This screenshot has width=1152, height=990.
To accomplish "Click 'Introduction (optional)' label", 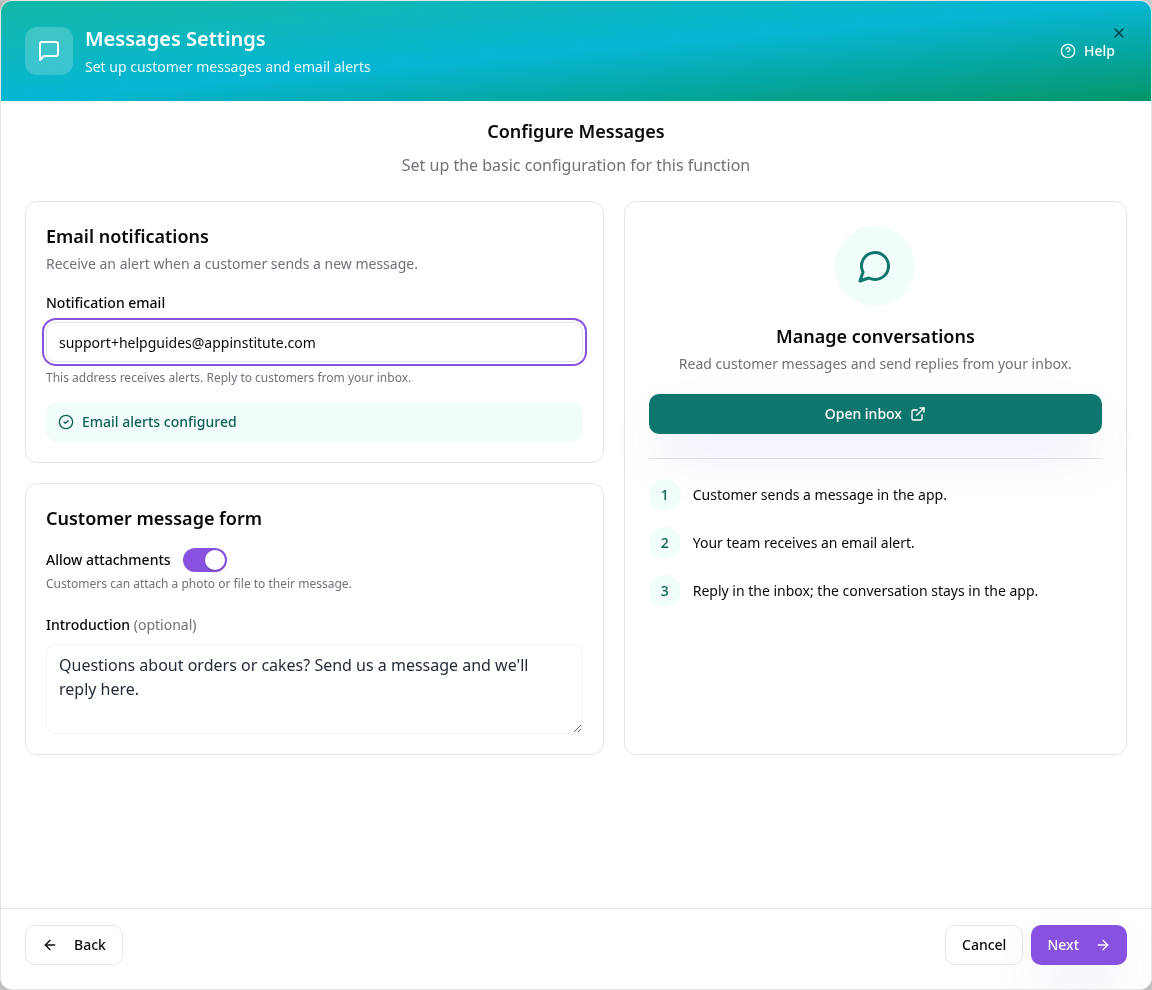I will click(x=121, y=625).
